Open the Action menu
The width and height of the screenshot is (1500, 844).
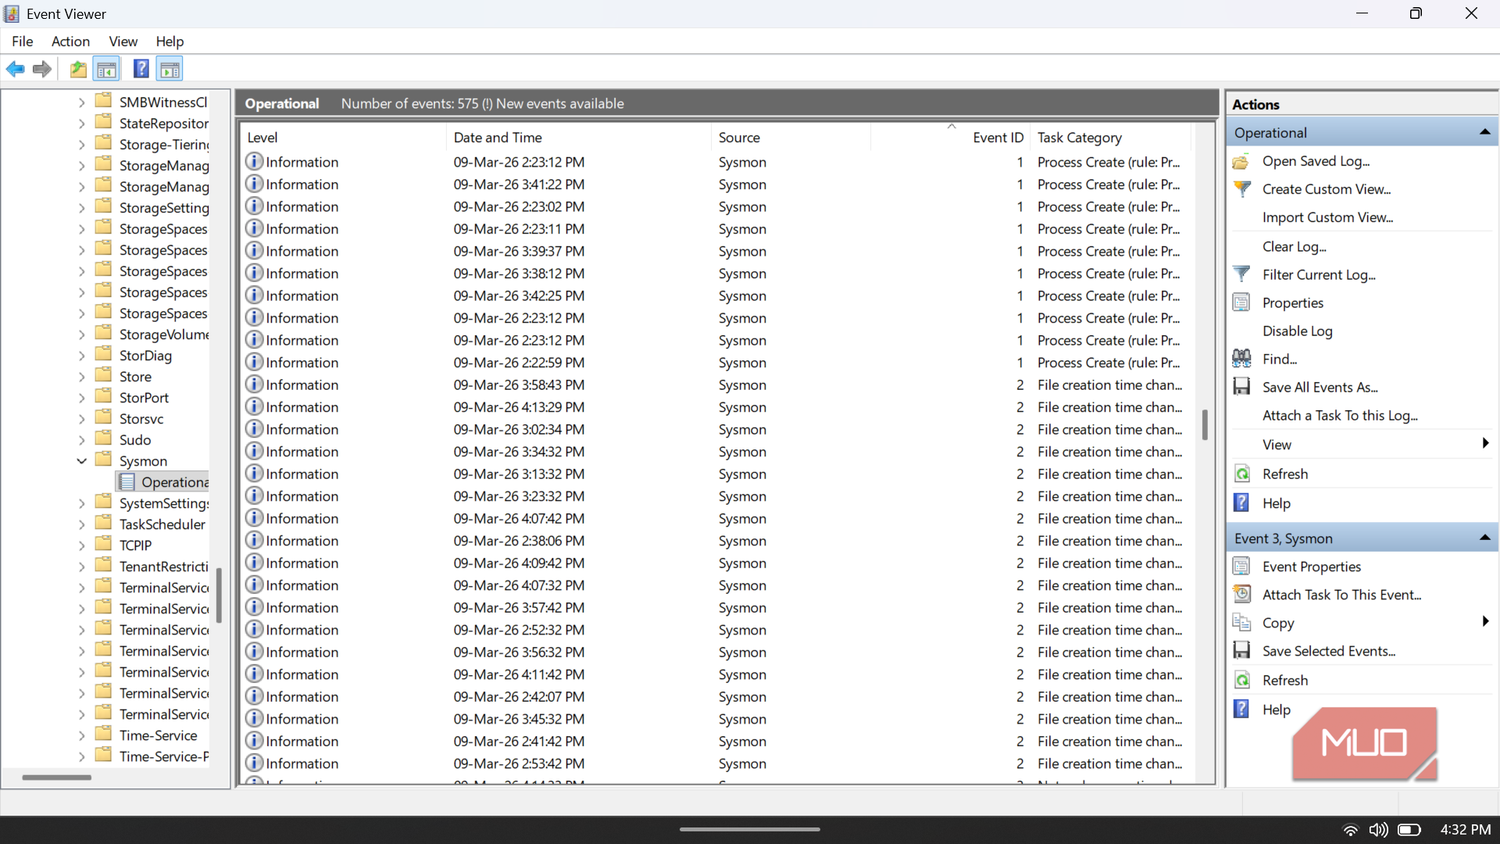click(x=70, y=41)
